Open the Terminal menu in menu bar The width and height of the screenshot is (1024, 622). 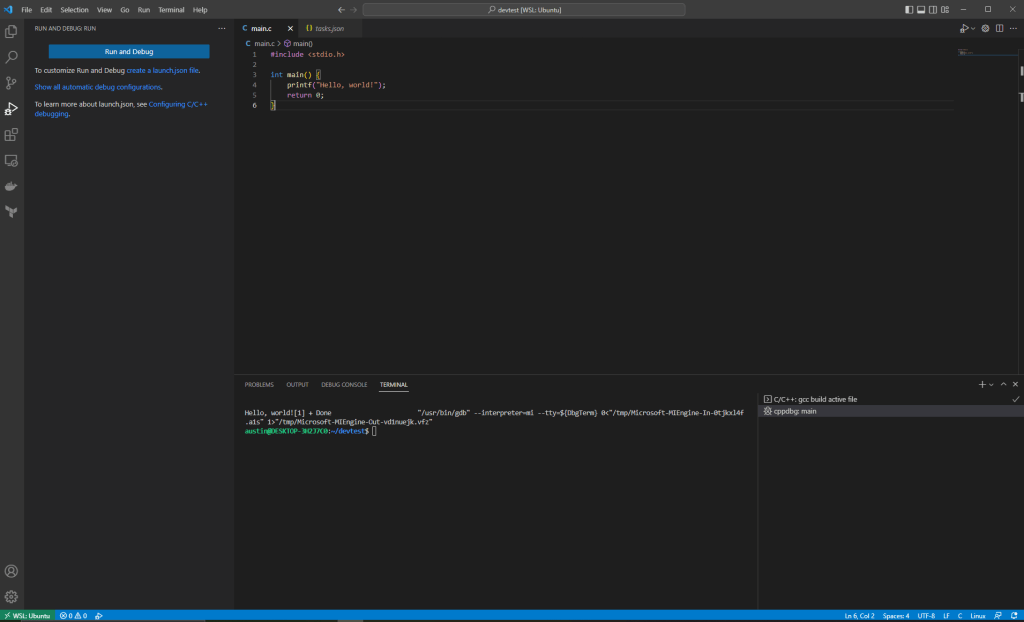(171, 9)
